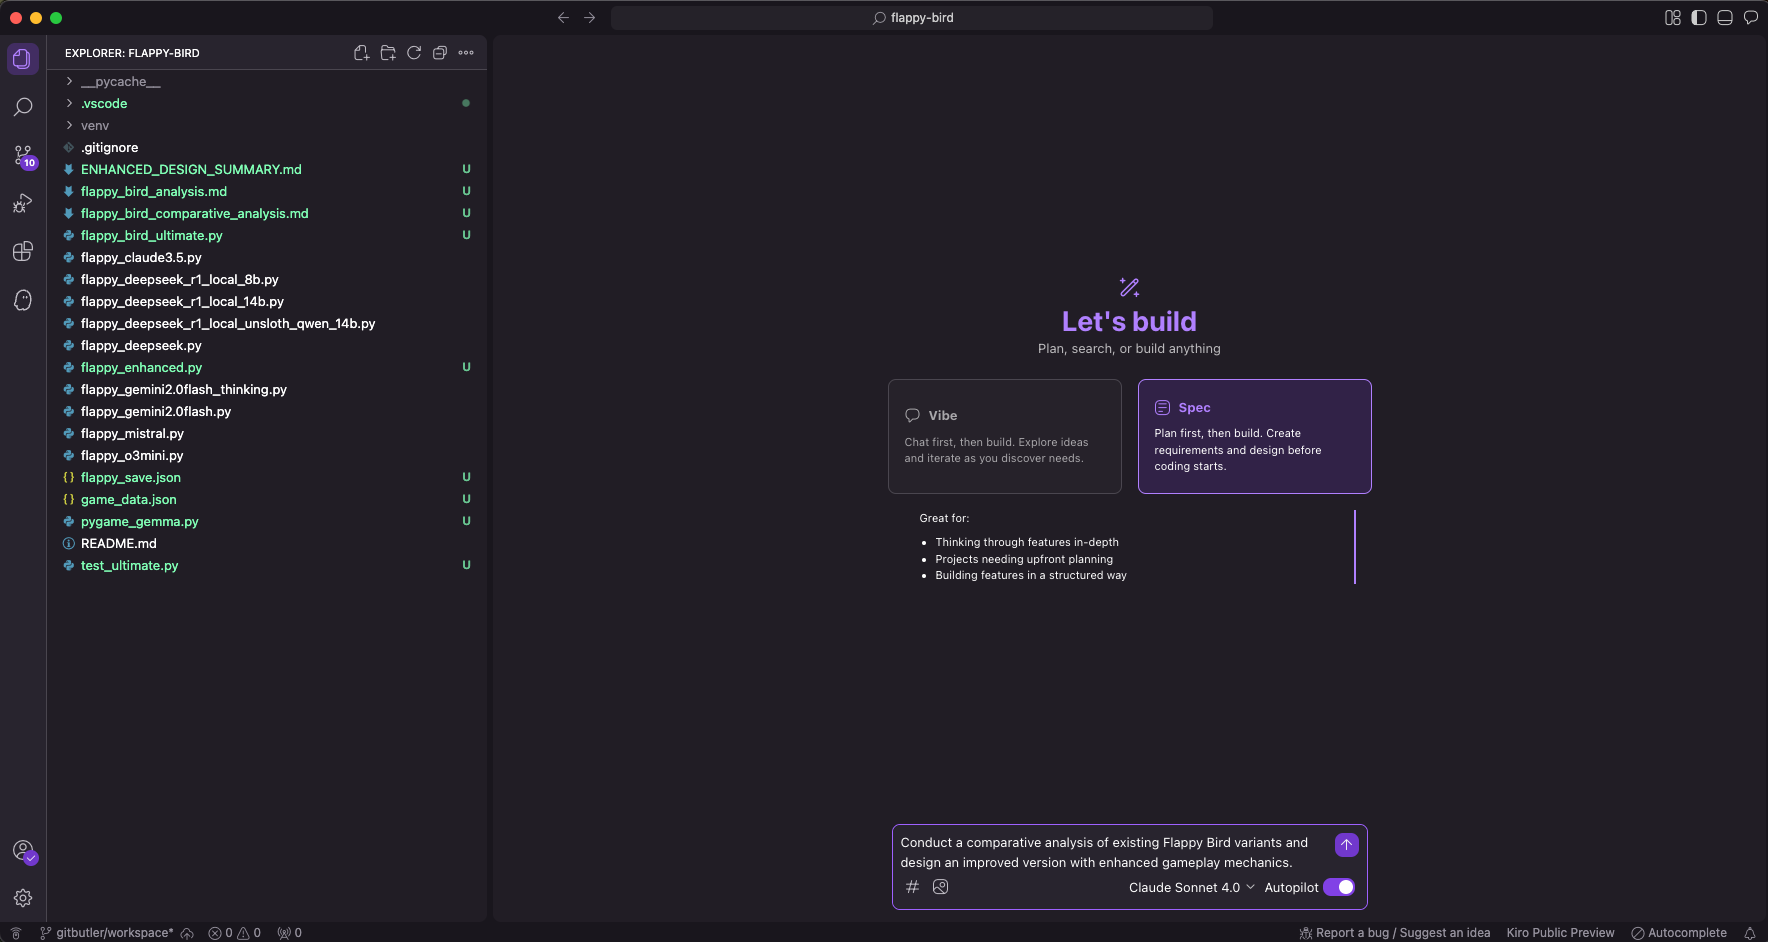Open Source Control view with 10 badge
Viewport: 1768px width, 942px height.
(x=24, y=156)
